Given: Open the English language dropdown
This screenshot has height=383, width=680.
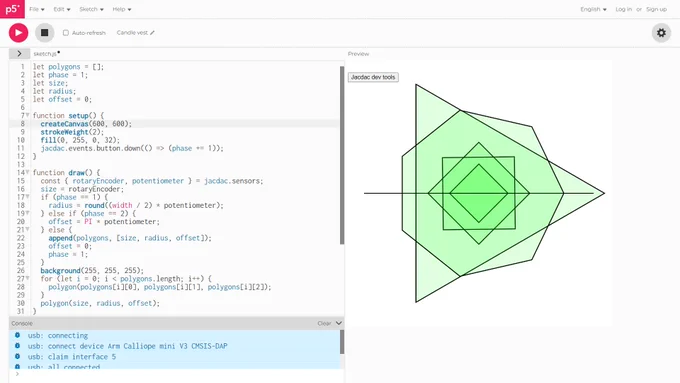Looking at the screenshot, I should [593, 9].
